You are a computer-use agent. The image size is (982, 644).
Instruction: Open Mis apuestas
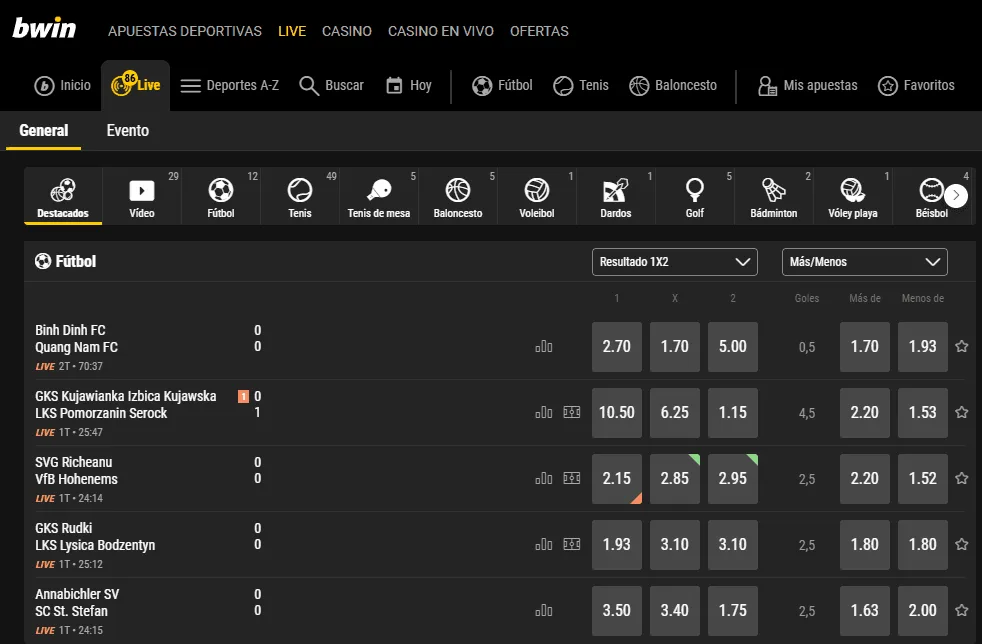(x=807, y=86)
